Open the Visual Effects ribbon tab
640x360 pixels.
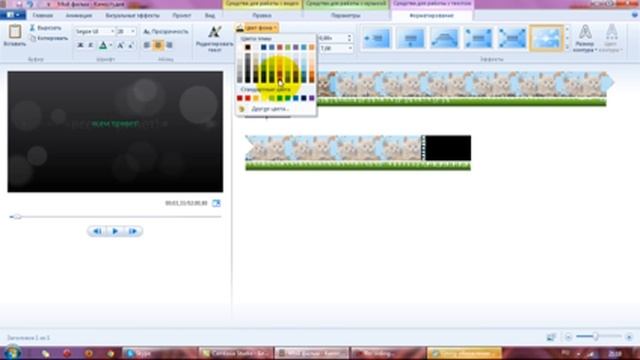pos(132,16)
